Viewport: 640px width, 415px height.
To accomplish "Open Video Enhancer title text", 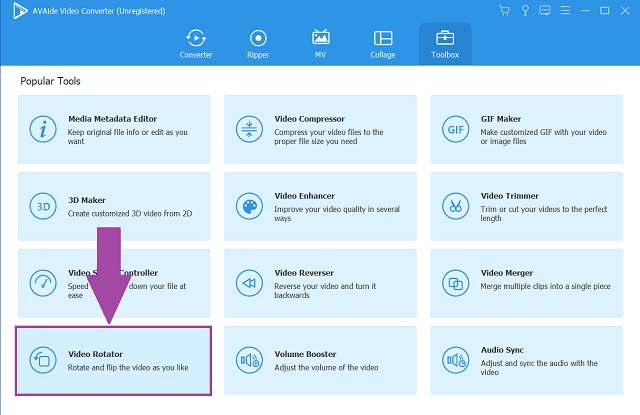I will click(304, 196).
